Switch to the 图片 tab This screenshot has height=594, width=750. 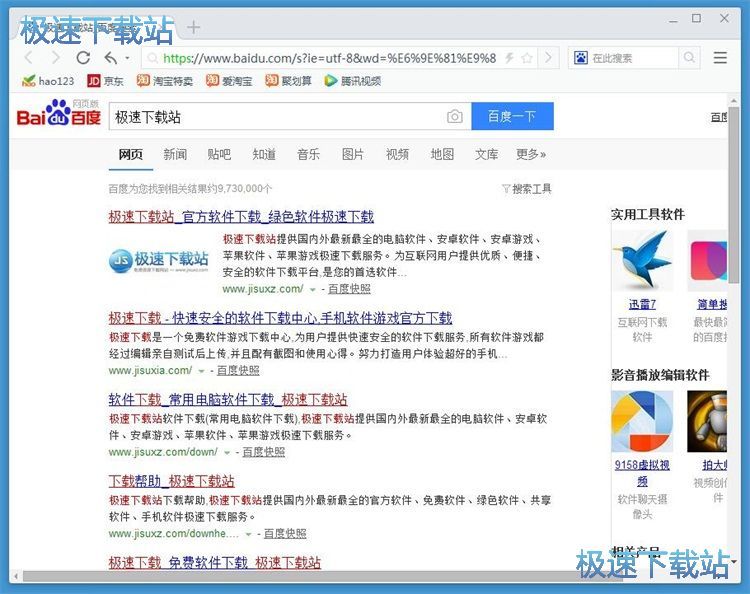tap(353, 154)
